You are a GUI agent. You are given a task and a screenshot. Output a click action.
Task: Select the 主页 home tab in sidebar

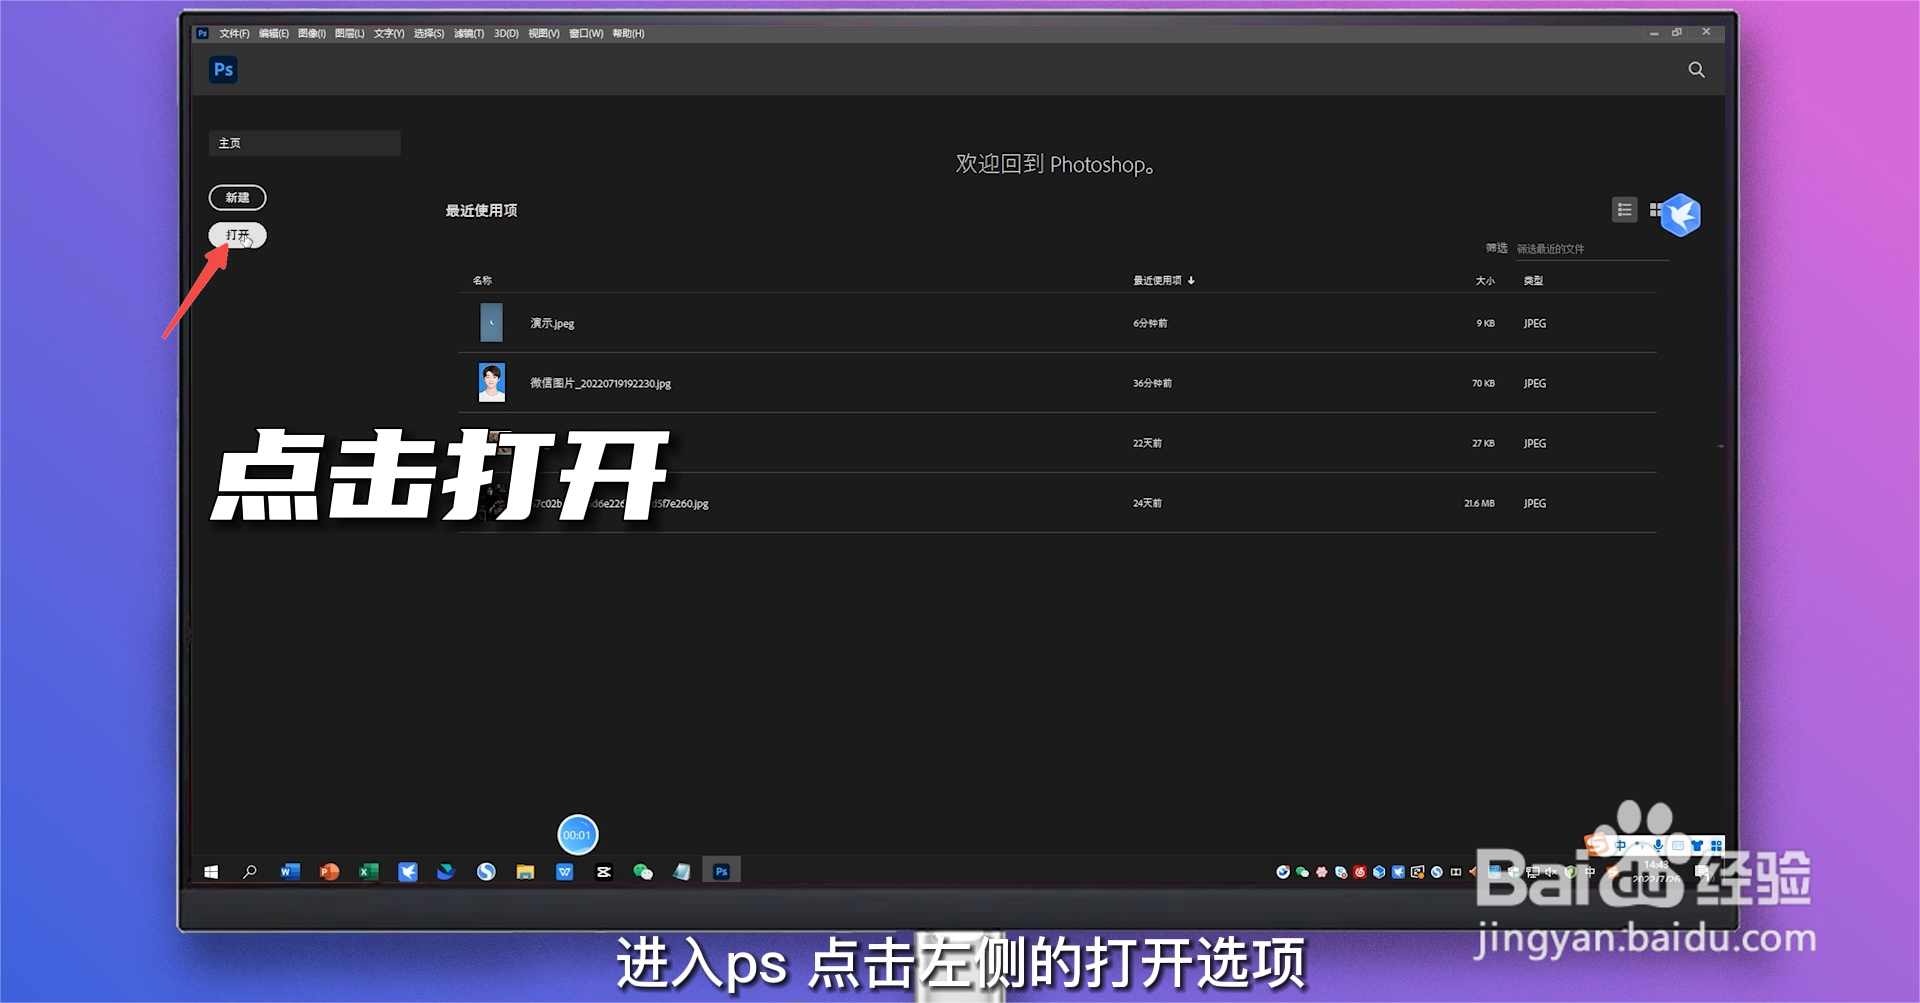tap(305, 143)
